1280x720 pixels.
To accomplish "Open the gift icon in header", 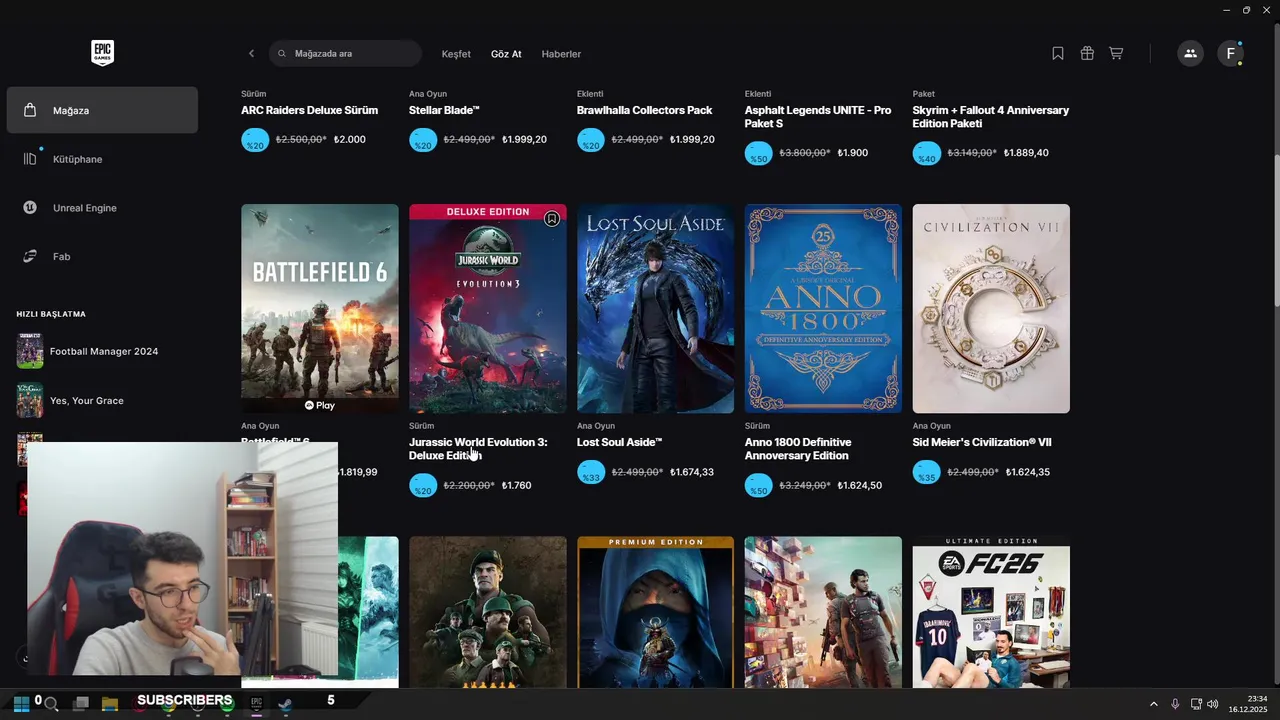I will point(1087,53).
